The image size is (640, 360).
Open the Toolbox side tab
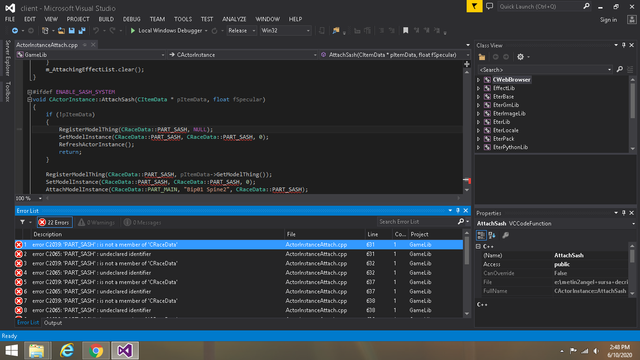click(7, 91)
